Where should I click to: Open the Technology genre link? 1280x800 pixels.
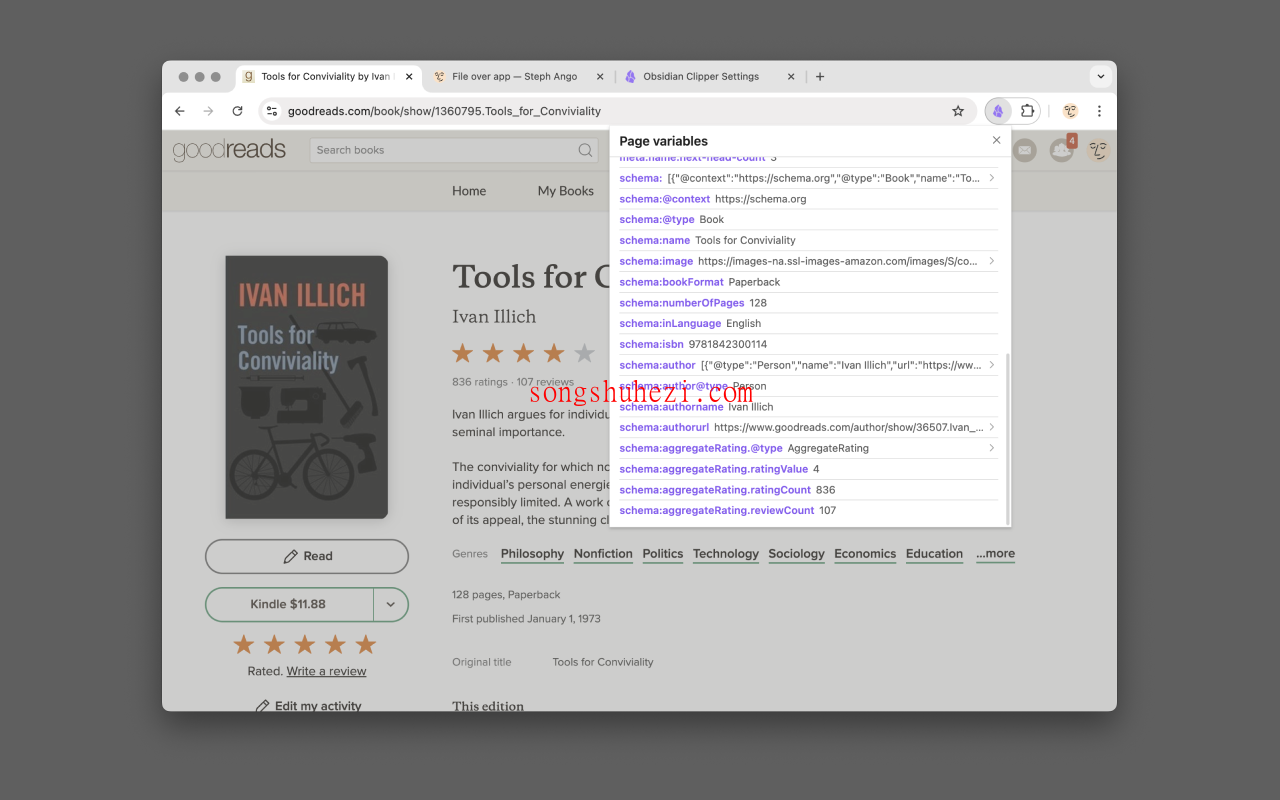pos(726,554)
